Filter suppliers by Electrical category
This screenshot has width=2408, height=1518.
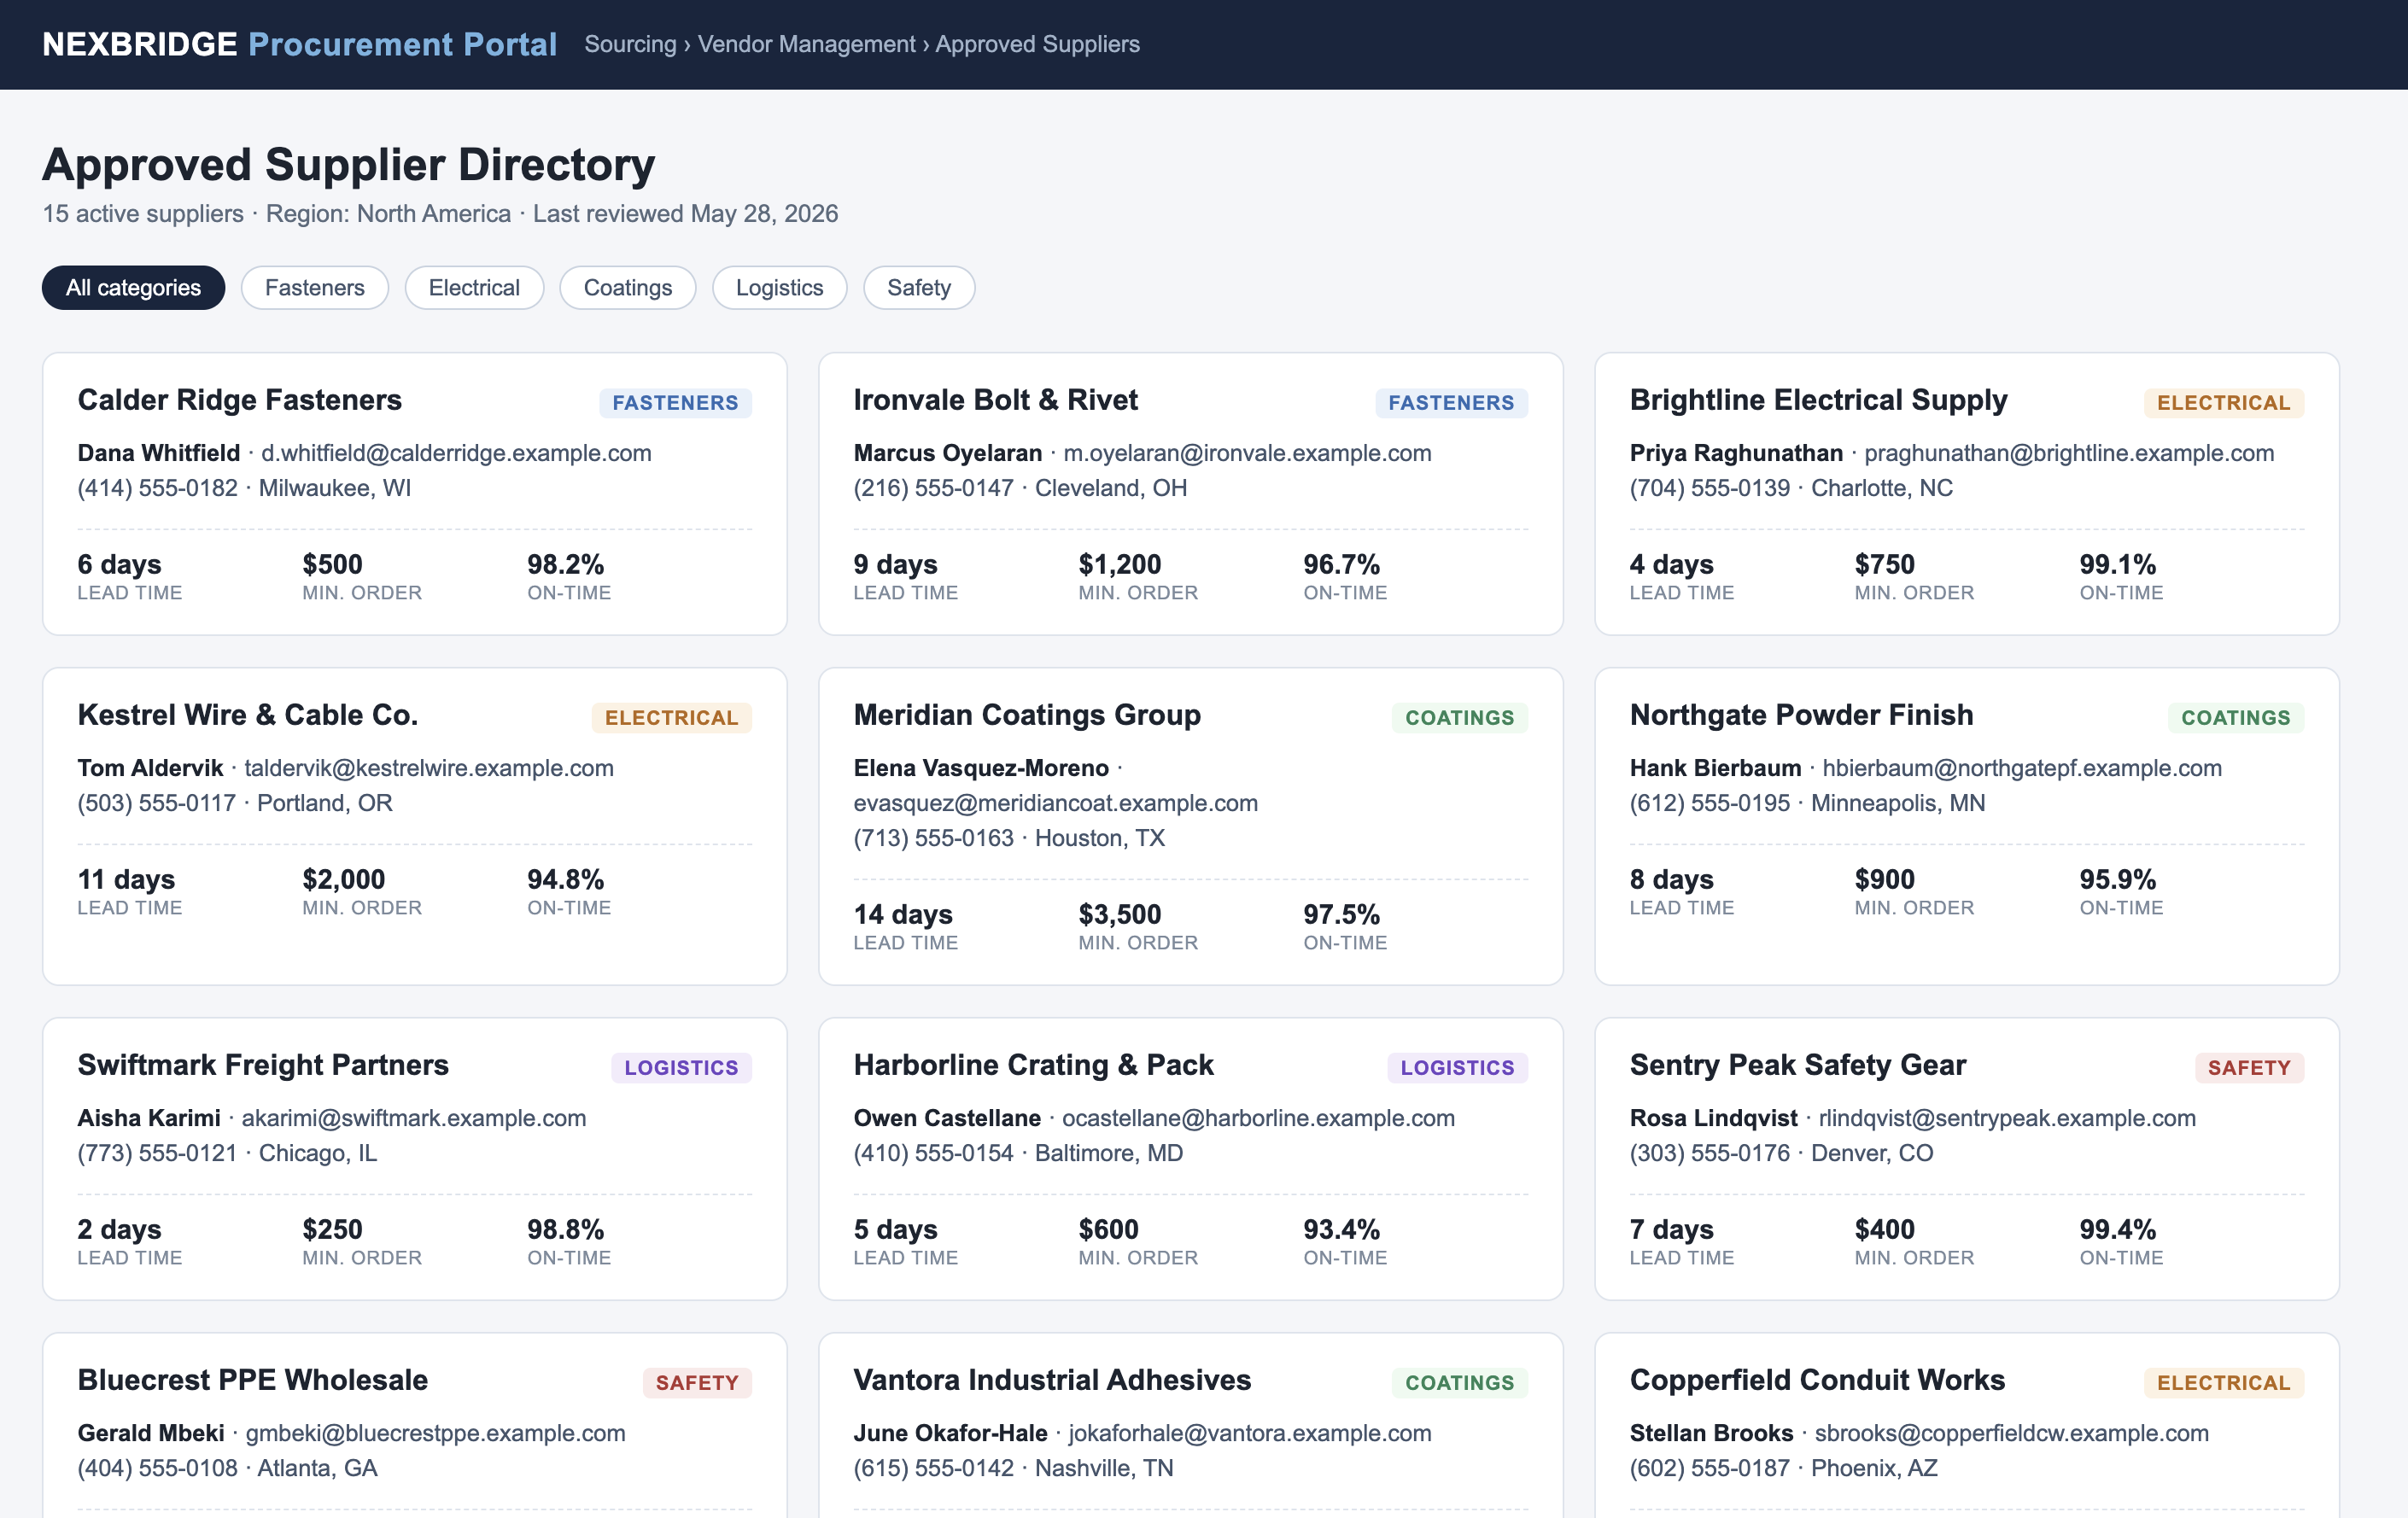(x=474, y=288)
